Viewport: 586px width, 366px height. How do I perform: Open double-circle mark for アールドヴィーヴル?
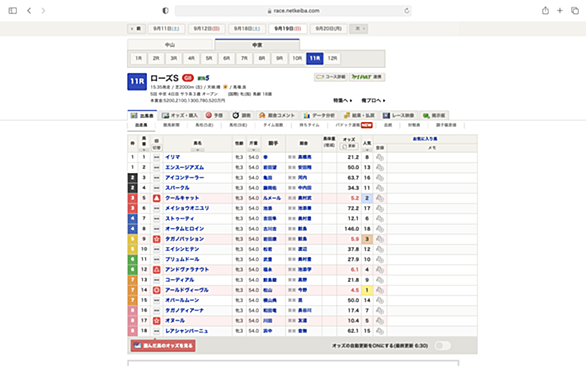click(x=157, y=290)
